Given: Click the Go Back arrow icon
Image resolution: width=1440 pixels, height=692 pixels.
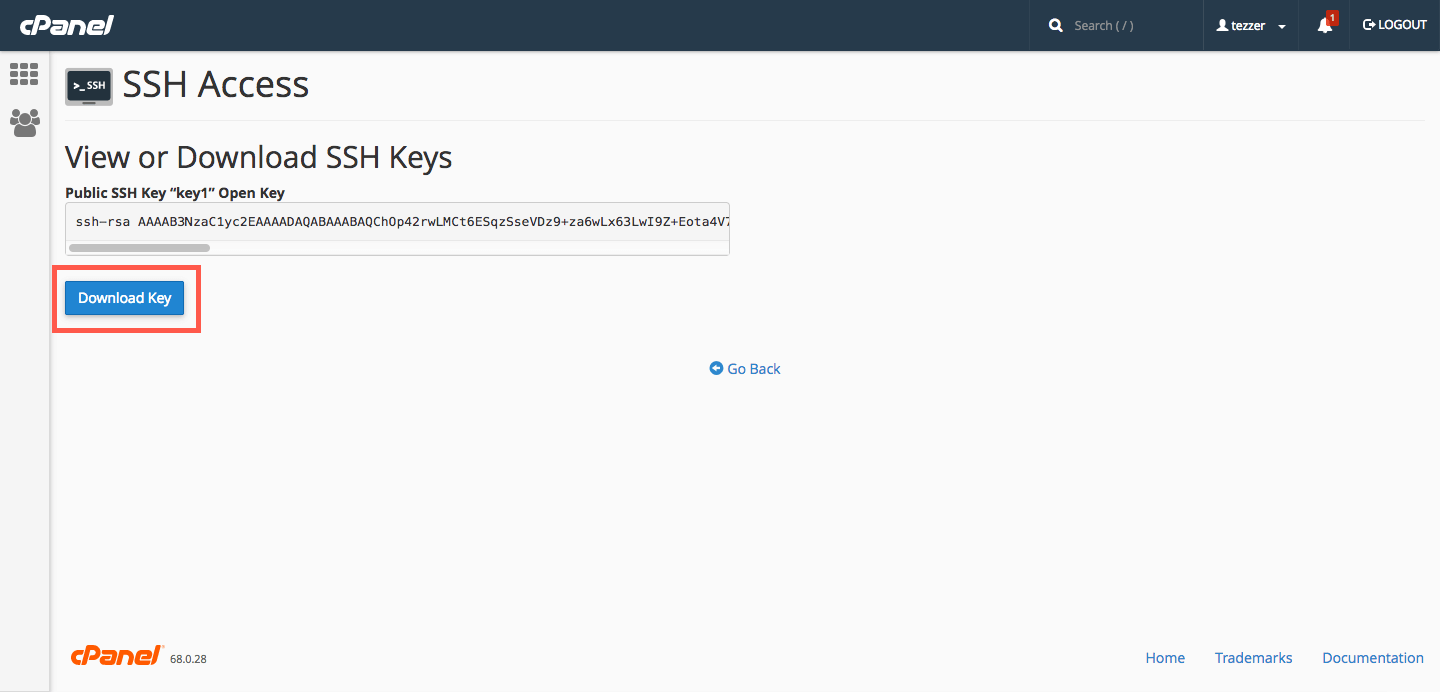Looking at the screenshot, I should click(x=716, y=368).
